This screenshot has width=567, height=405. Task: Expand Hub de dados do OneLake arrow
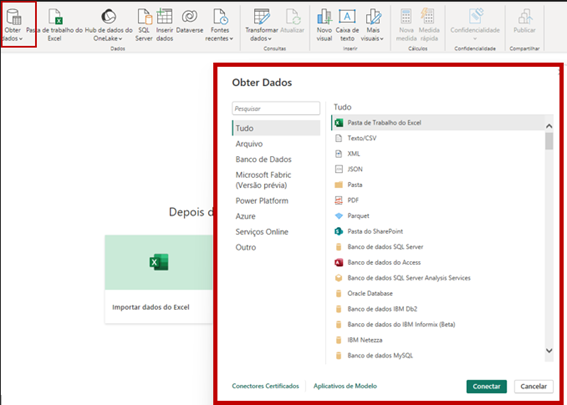120,39
